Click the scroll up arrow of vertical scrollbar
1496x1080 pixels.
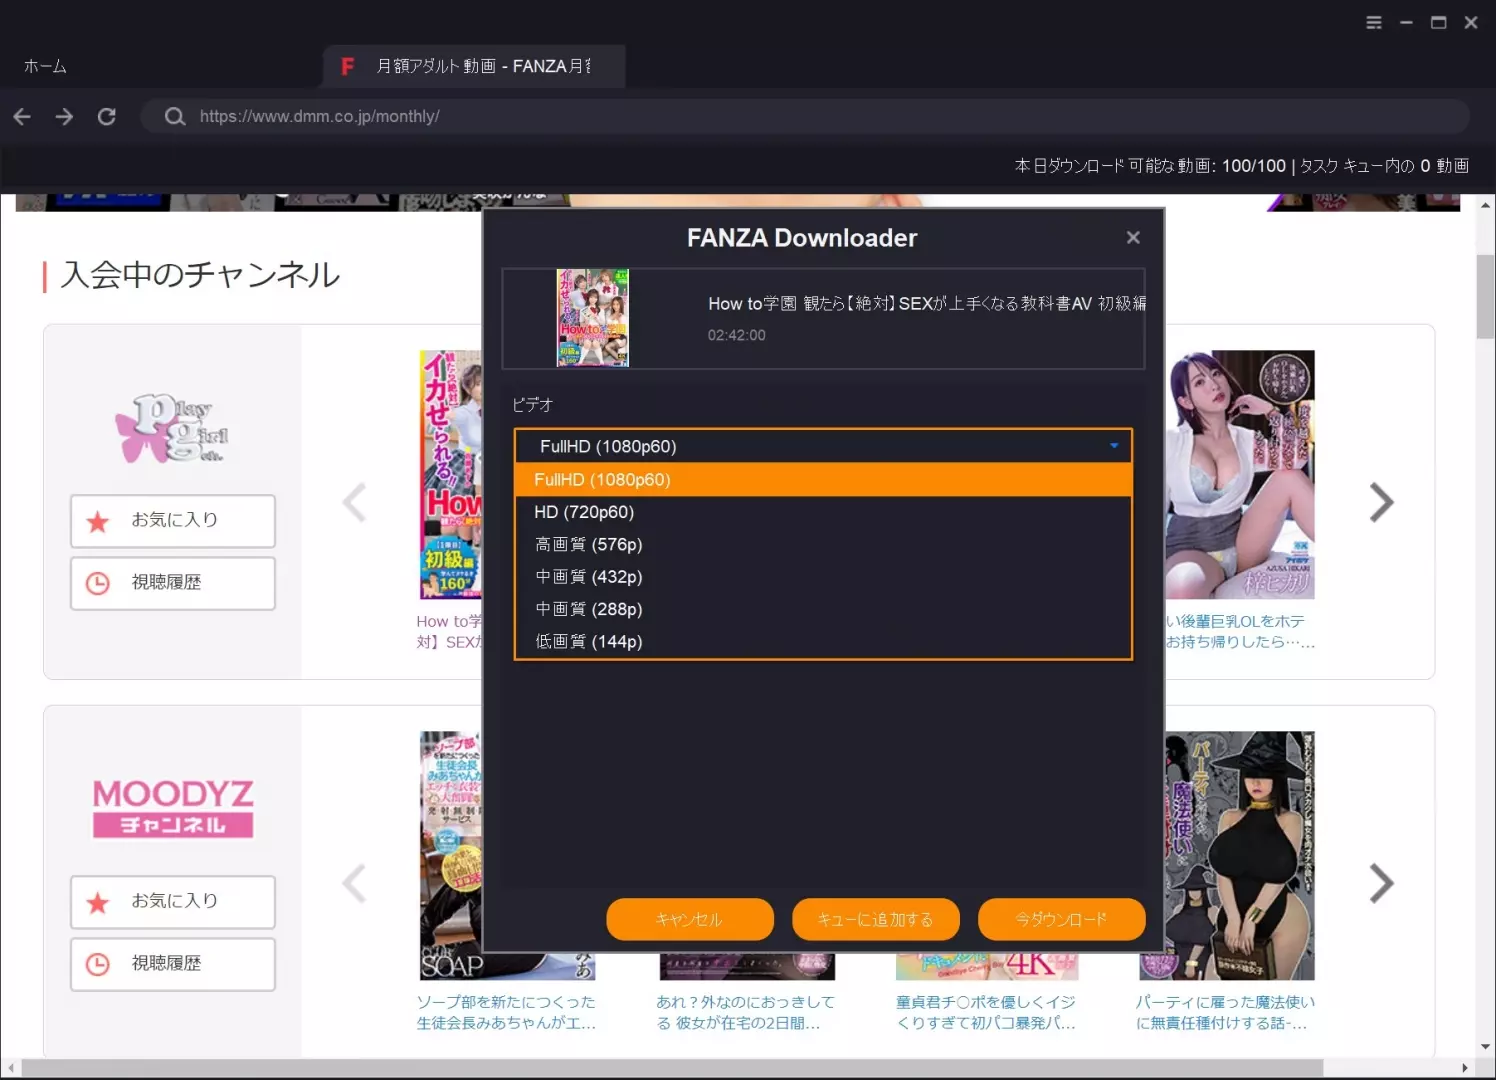pyautogui.click(x=1485, y=205)
